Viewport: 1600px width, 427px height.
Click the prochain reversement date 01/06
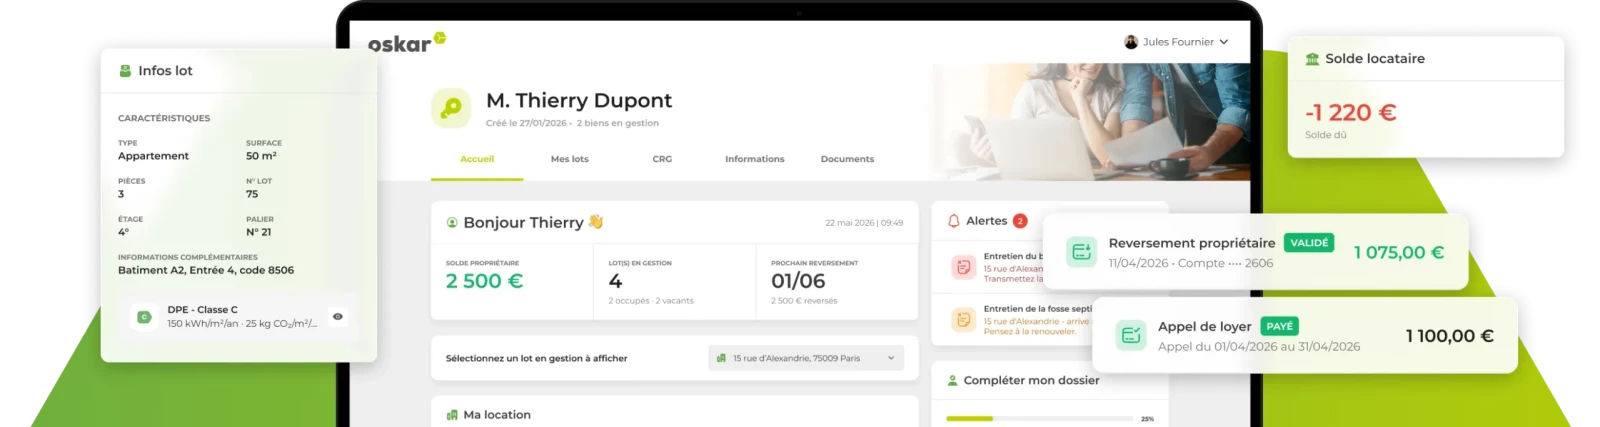[798, 281]
